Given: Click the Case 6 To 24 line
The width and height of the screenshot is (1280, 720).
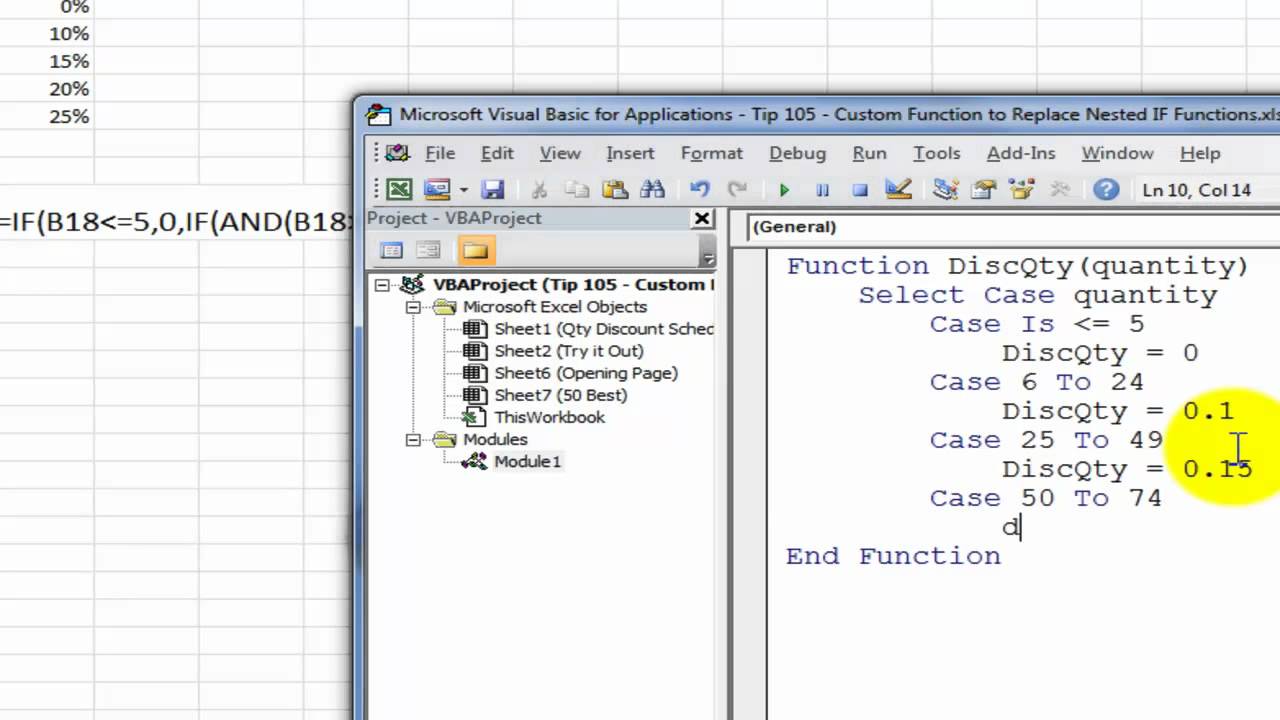Looking at the screenshot, I should [x=1037, y=382].
